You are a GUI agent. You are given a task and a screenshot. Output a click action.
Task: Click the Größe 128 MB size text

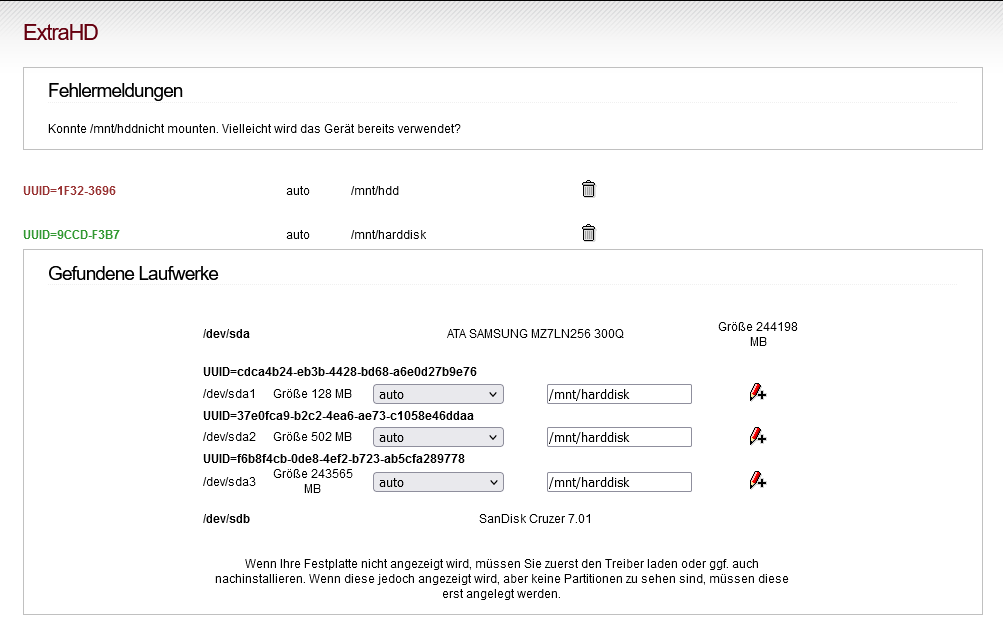[x=312, y=394]
